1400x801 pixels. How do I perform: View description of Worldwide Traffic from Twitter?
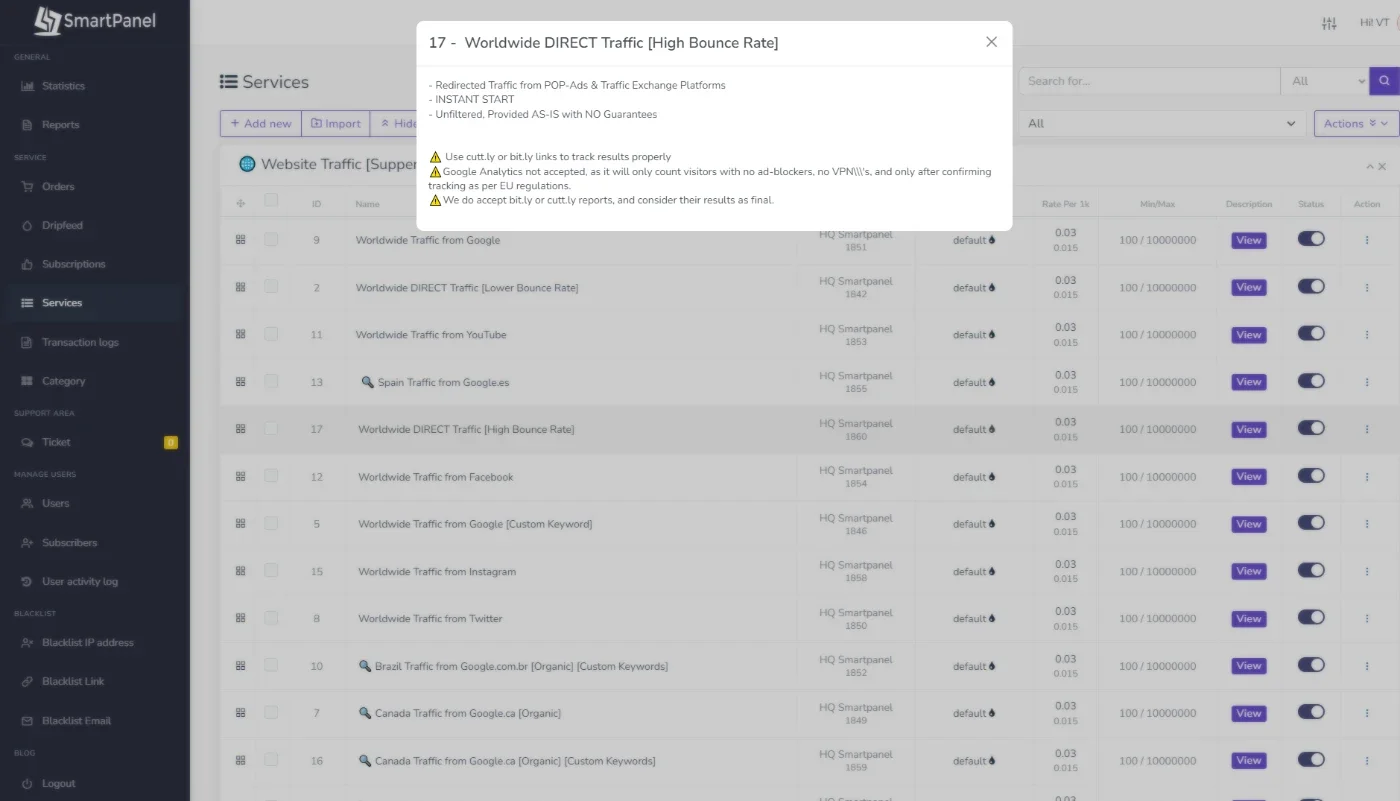[x=1248, y=619]
